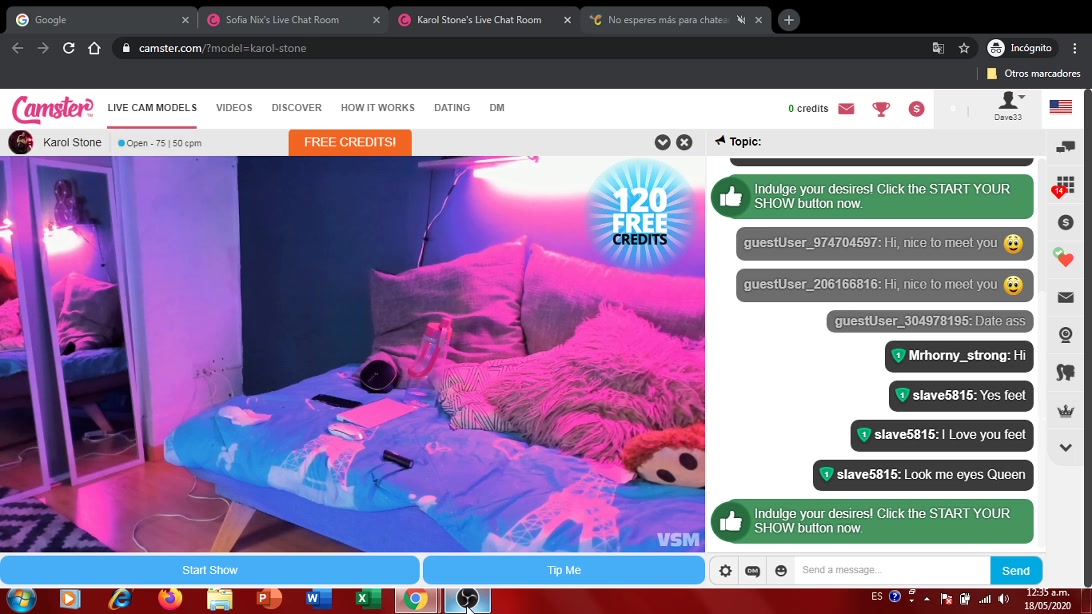
Task: Open the VIDEOS menu item
Action: [x=234, y=108]
